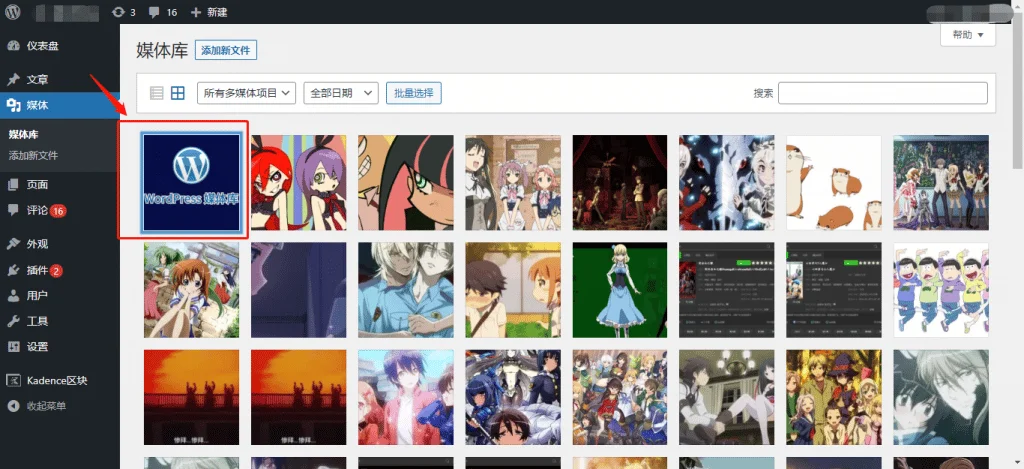Switch to grid view icon

click(178, 93)
